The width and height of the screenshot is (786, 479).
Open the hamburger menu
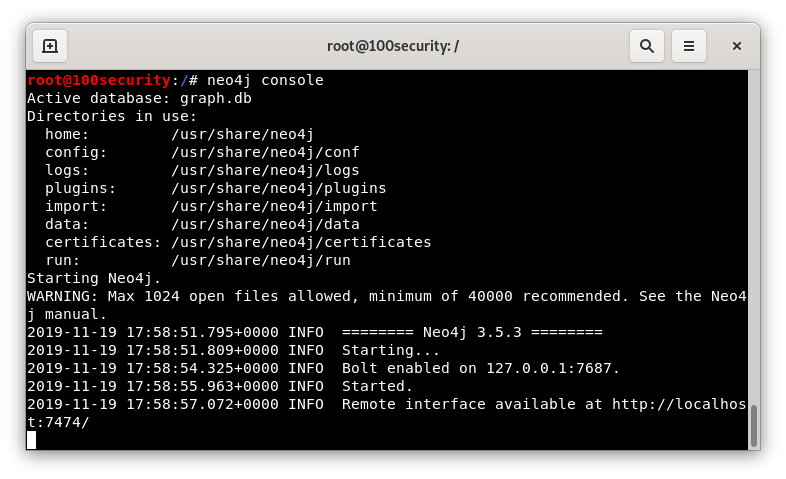[x=689, y=46]
